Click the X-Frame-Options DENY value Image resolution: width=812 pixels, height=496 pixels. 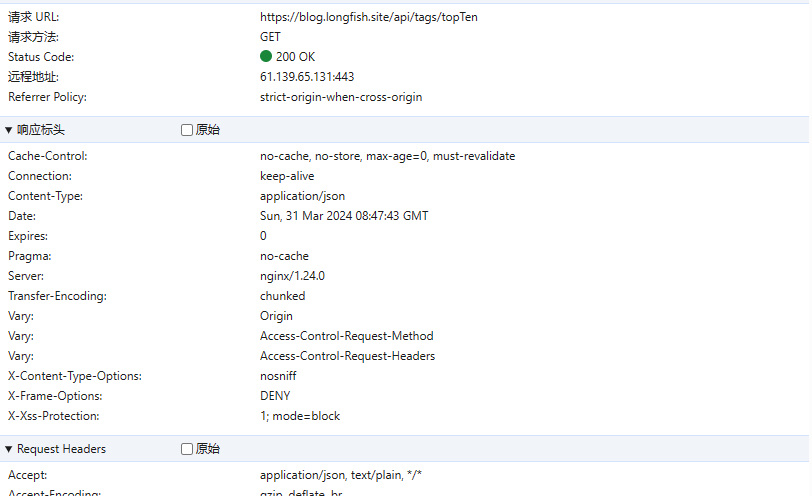coord(275,396)
